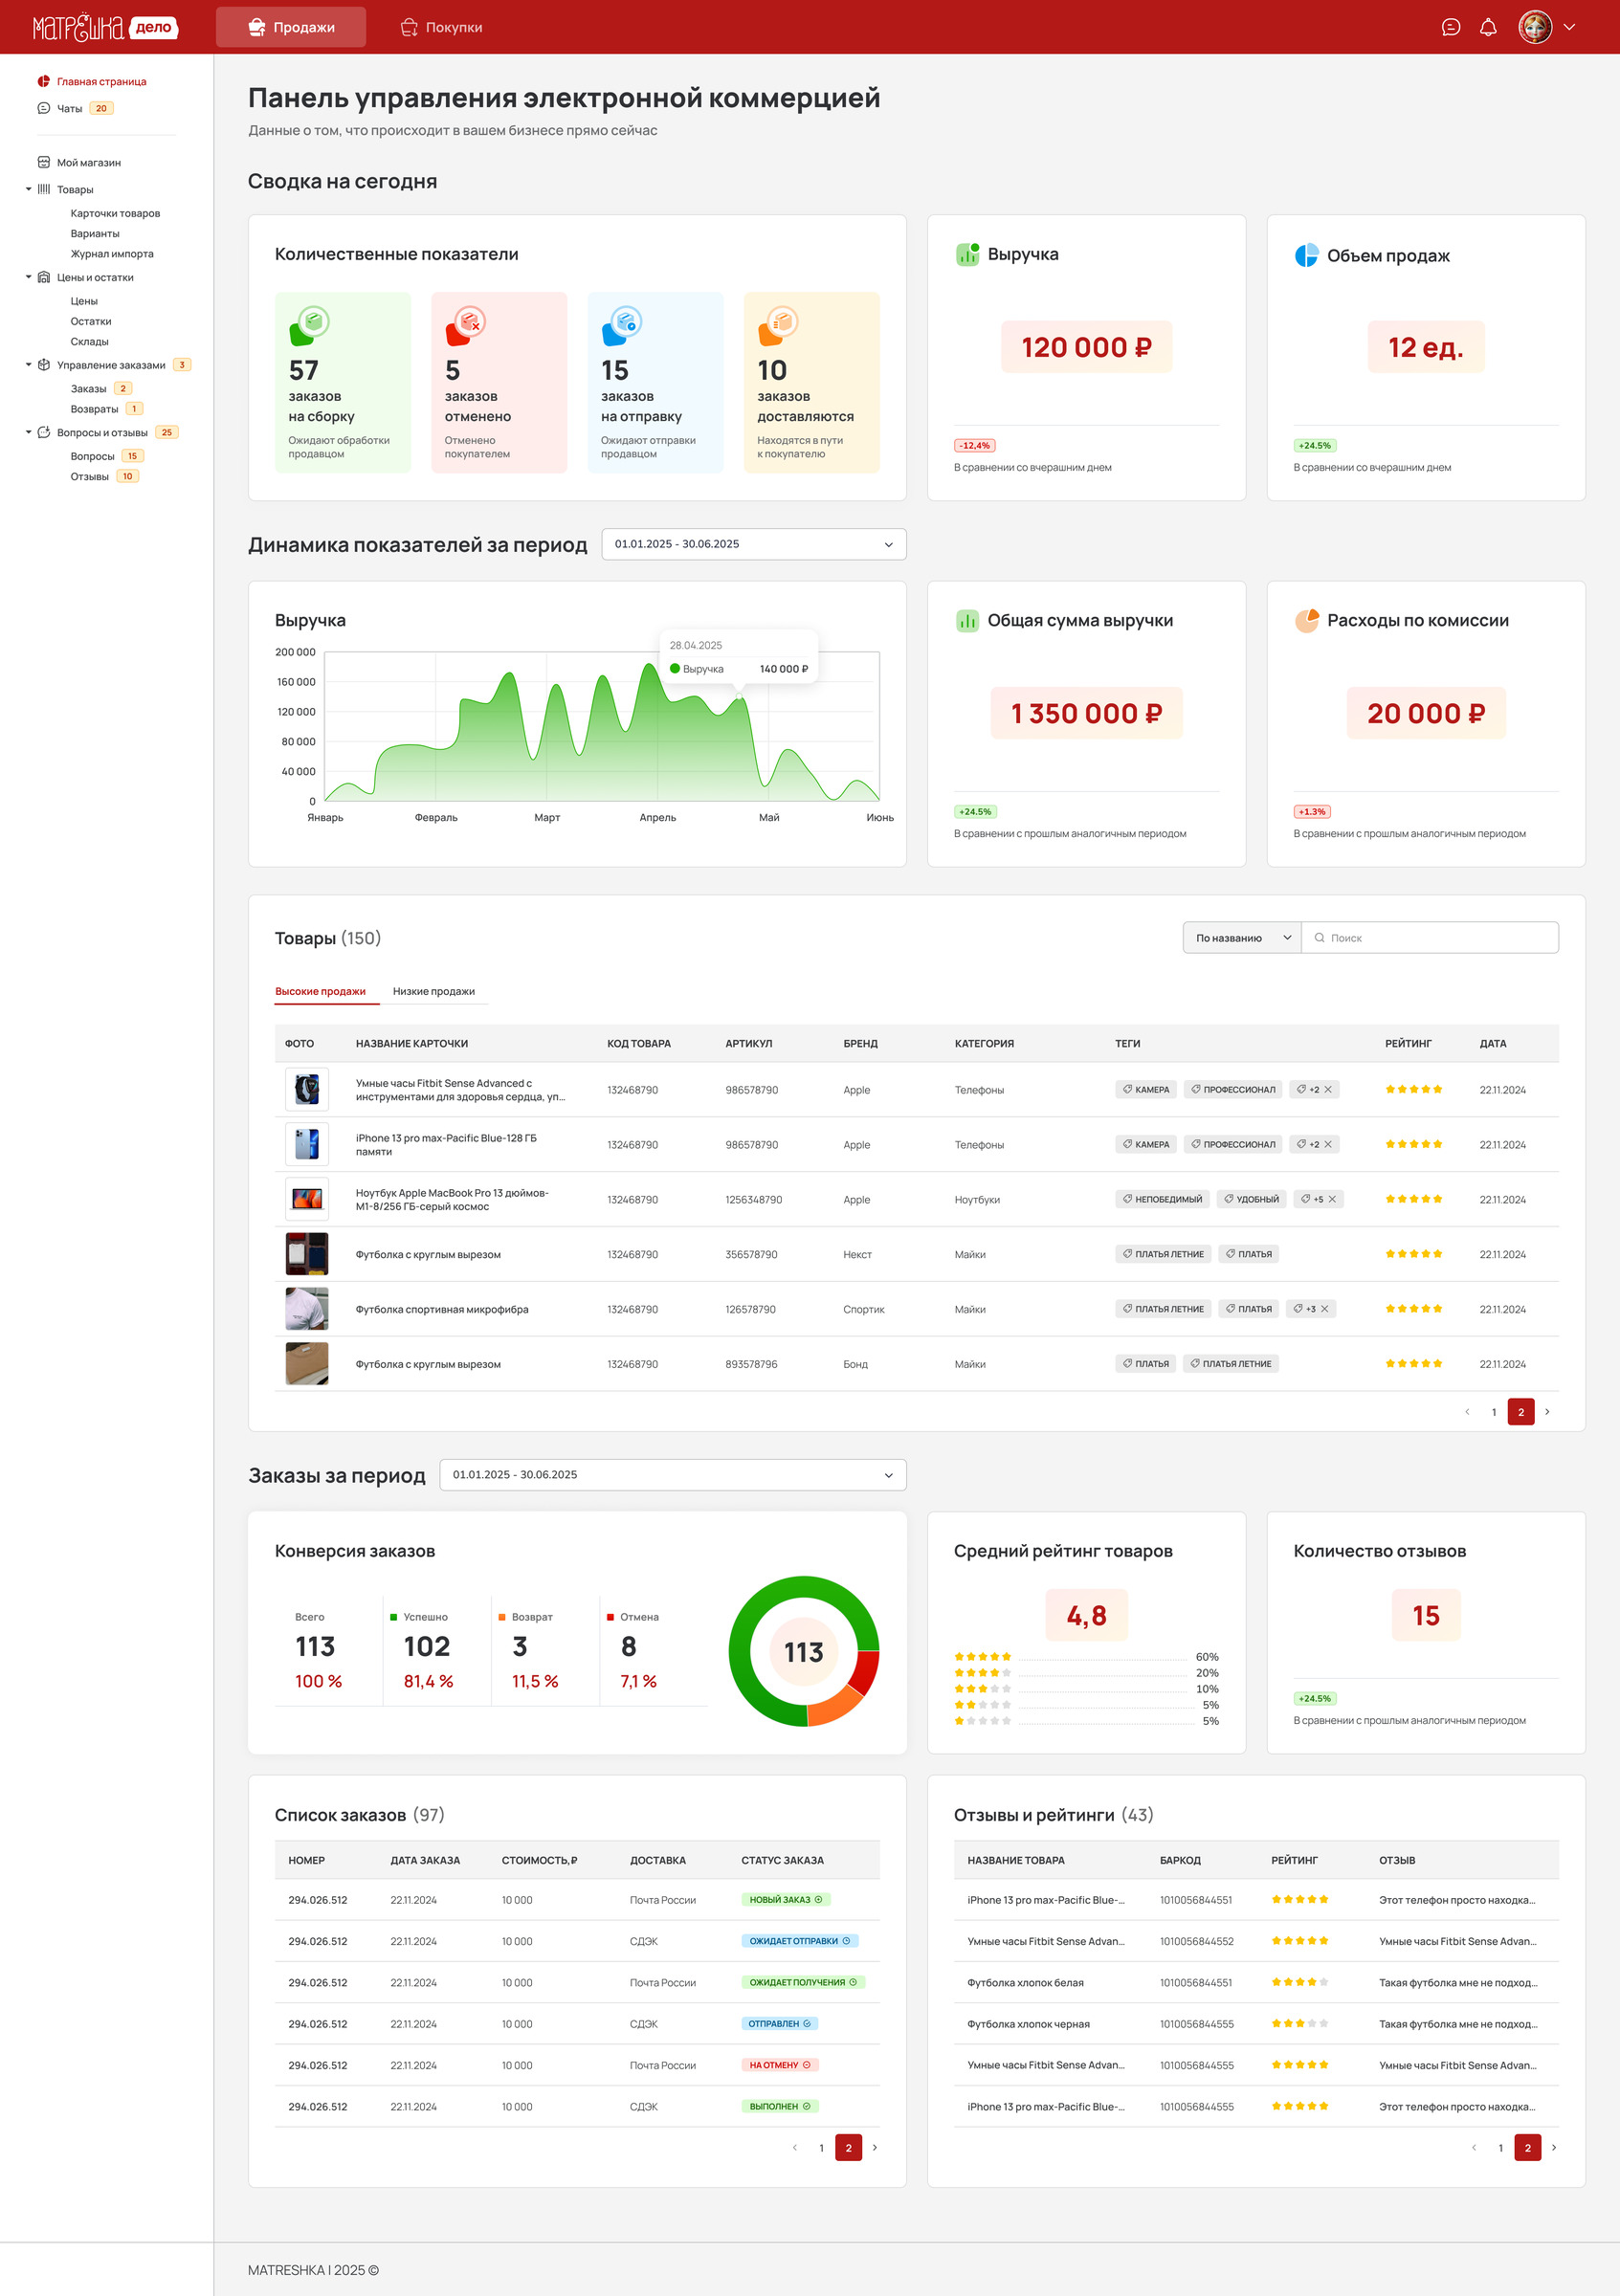Open Вопросы in sidebar
This screenshot has height=2296, width=1620.
point(92,456)
